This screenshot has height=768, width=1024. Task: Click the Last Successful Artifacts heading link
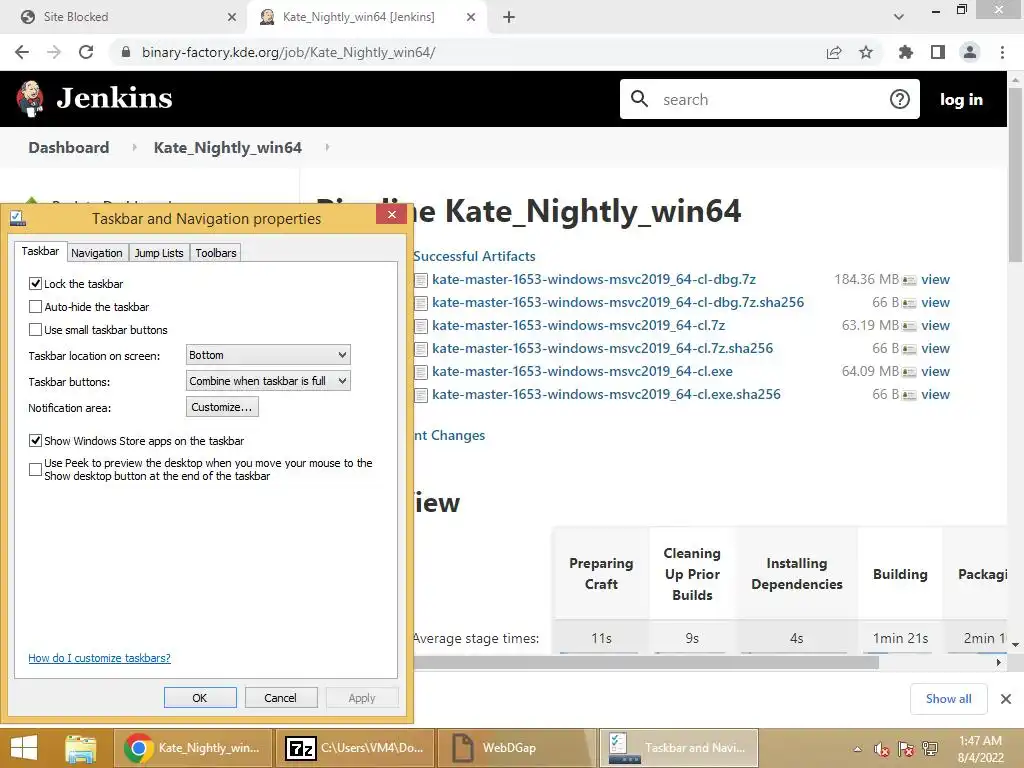point(474,256)
